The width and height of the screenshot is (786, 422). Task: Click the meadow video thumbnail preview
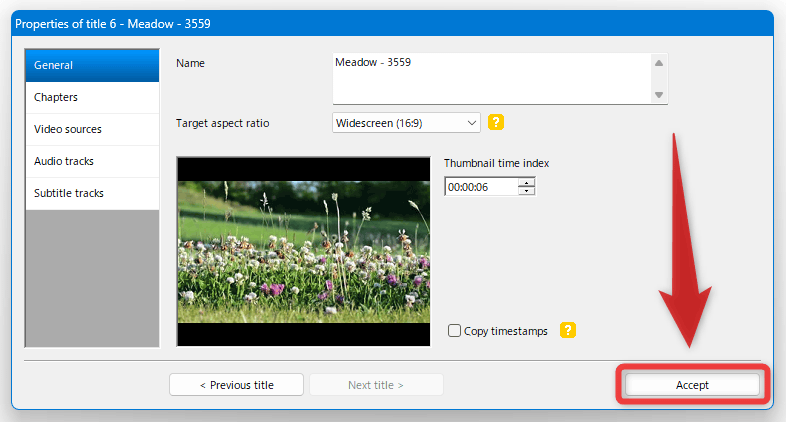click(x=303, y=252)
